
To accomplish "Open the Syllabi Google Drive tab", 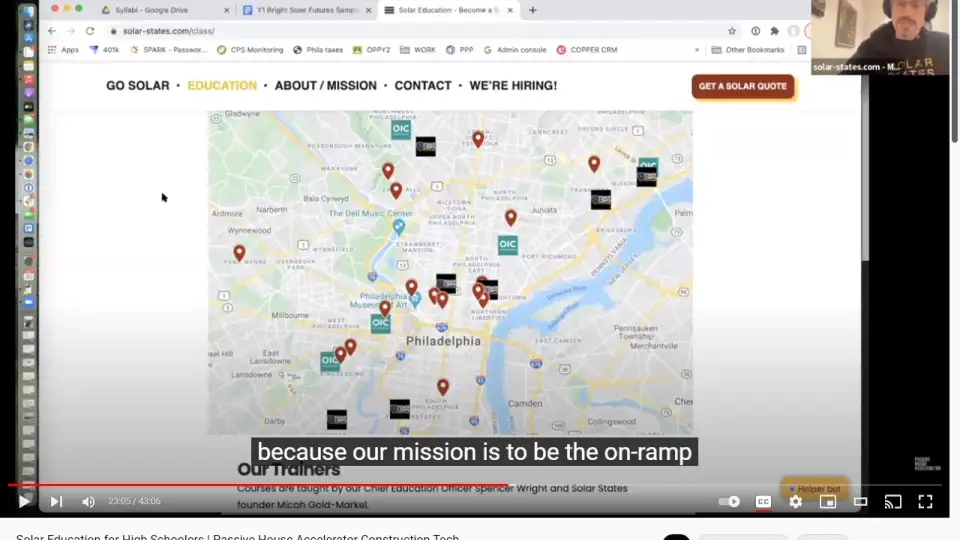I will pyautogui.click(x=150, y=10).
